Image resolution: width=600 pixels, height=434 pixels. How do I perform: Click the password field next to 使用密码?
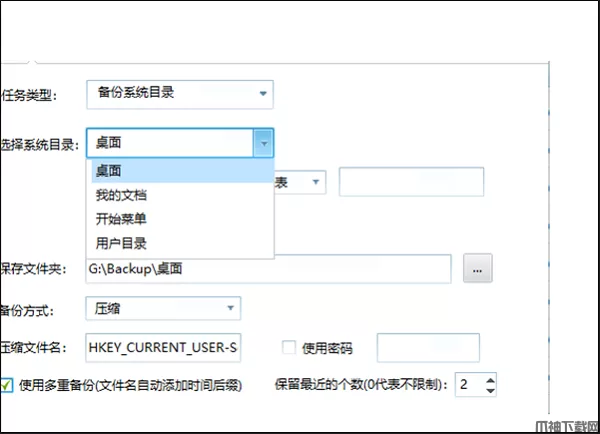pyautogui.click(x=427, y=348)
